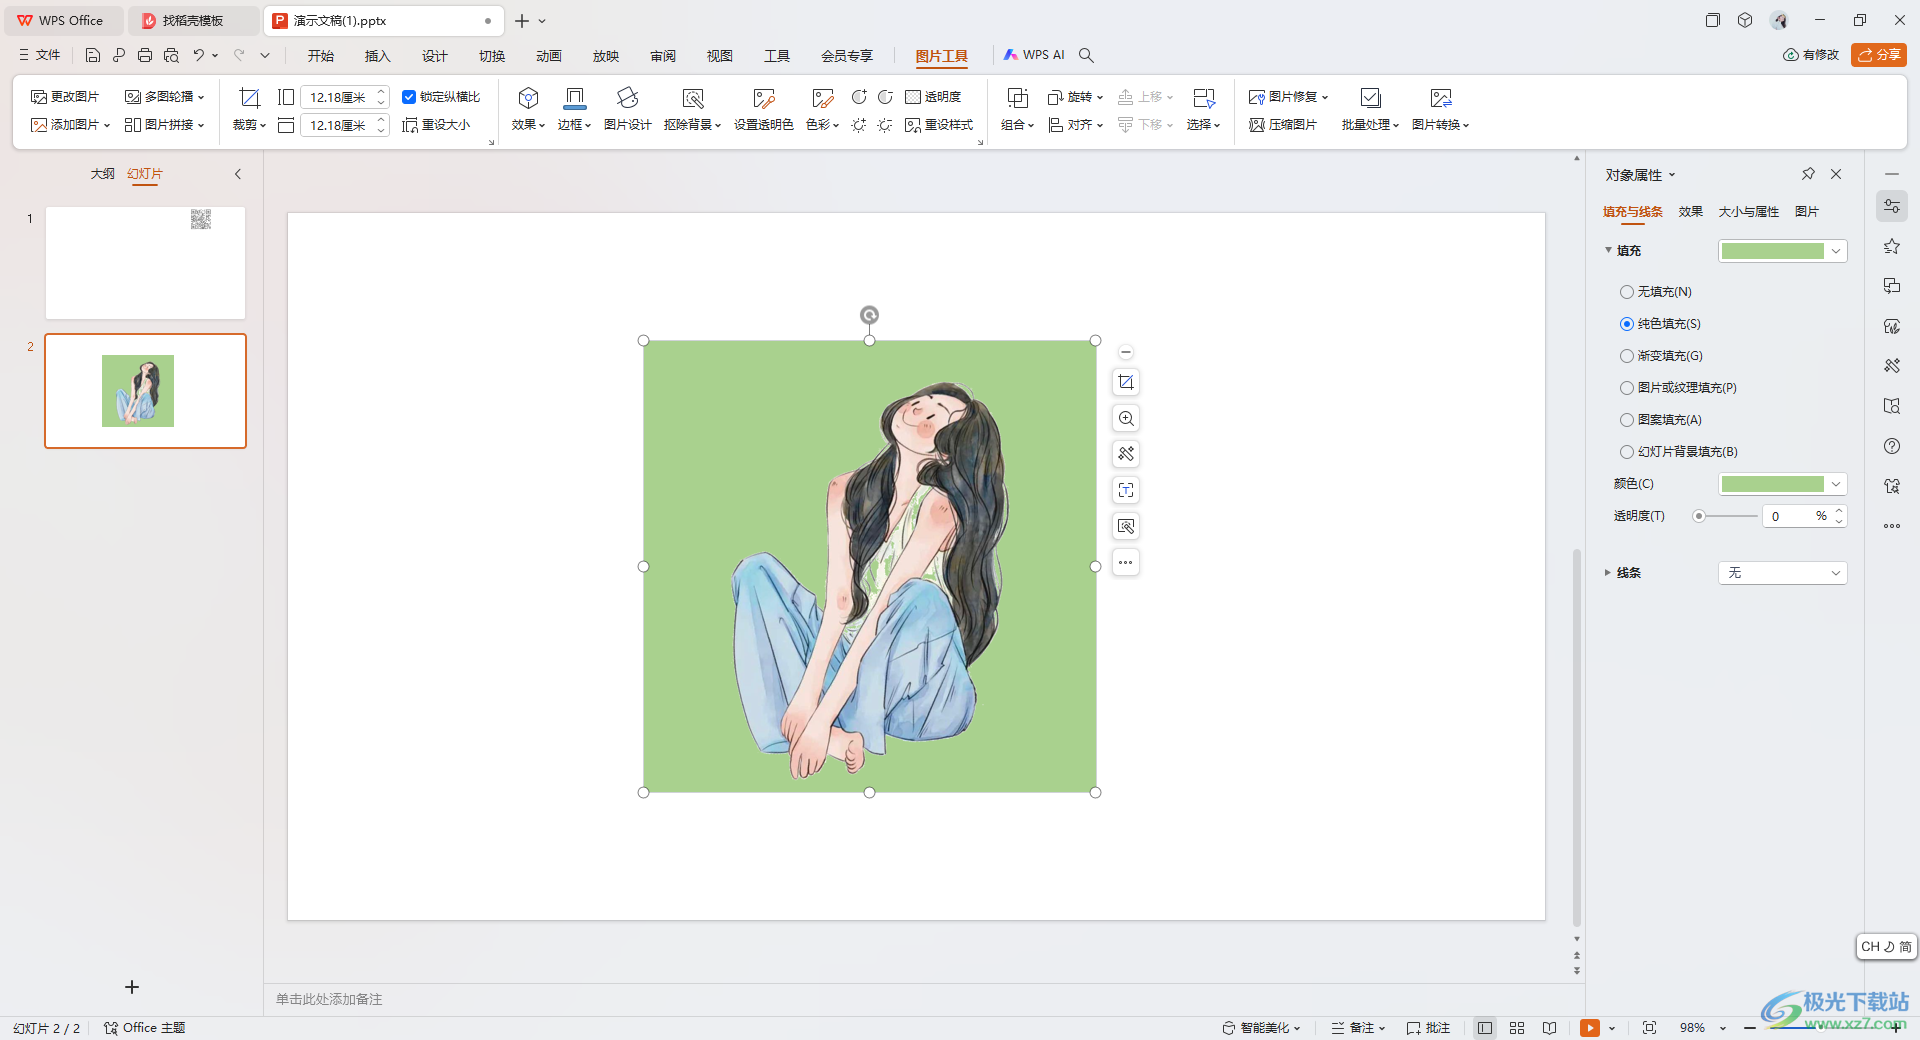
Task: Select slide 1 thumbnail
Action: (145, 263)
